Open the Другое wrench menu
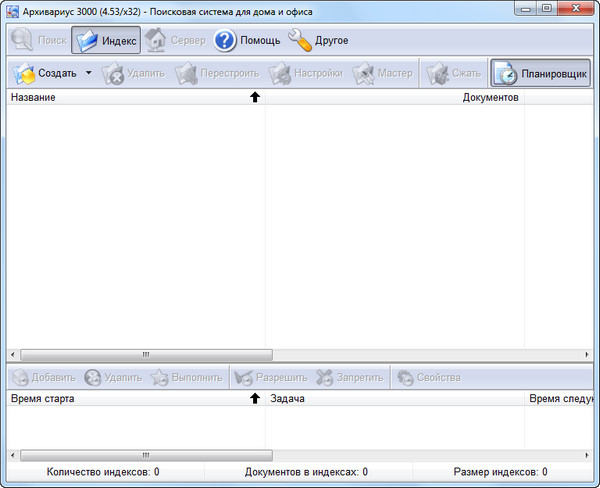Image resolution: width=600 pixels, height=488 pixels. [x=300, y=41]
